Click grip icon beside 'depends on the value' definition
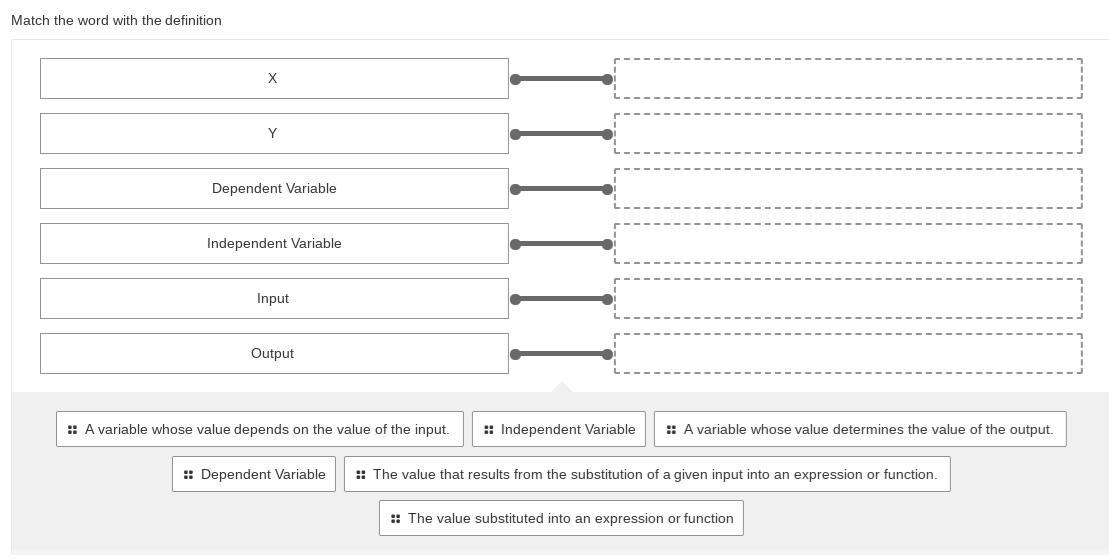This screenshot has height=559, width=1109. 72,430
